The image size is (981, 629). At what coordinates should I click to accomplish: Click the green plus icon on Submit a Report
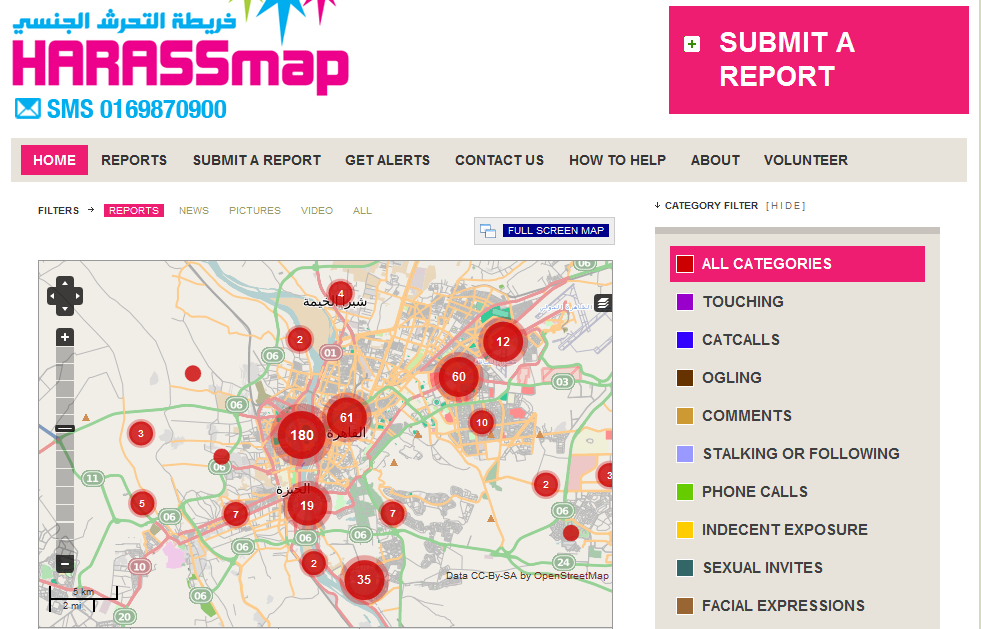692,44
